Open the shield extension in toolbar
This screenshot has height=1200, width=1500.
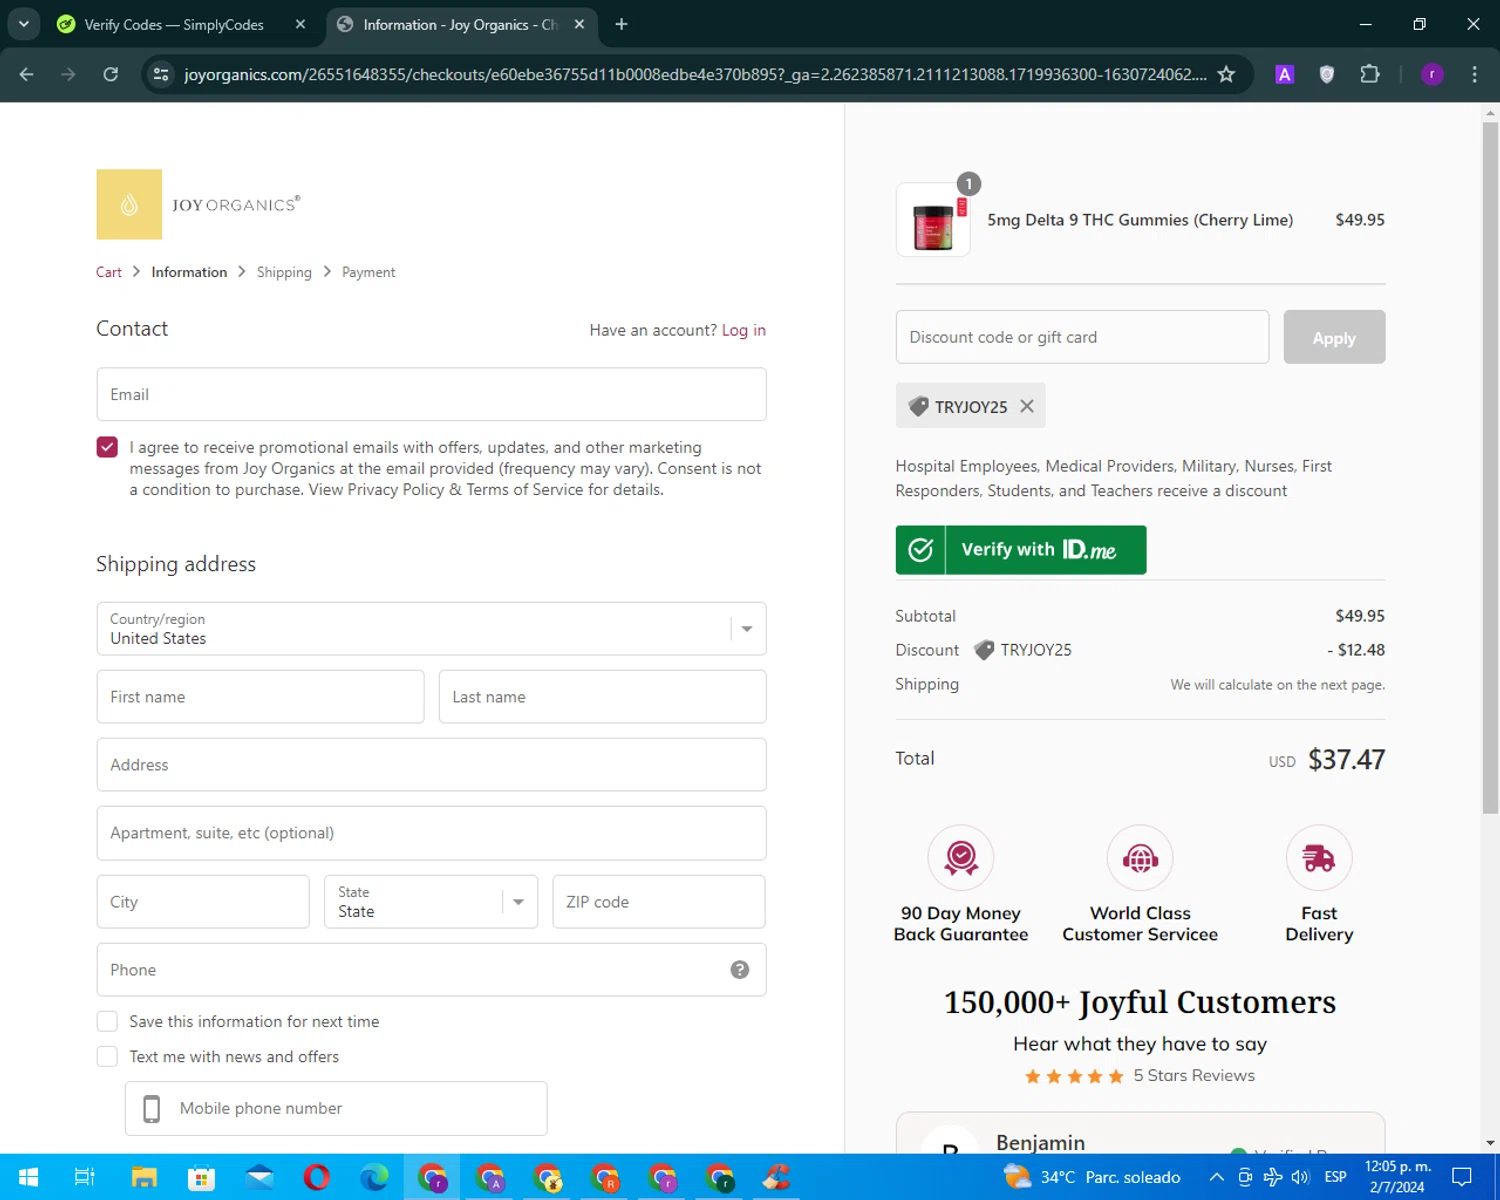1327,74
